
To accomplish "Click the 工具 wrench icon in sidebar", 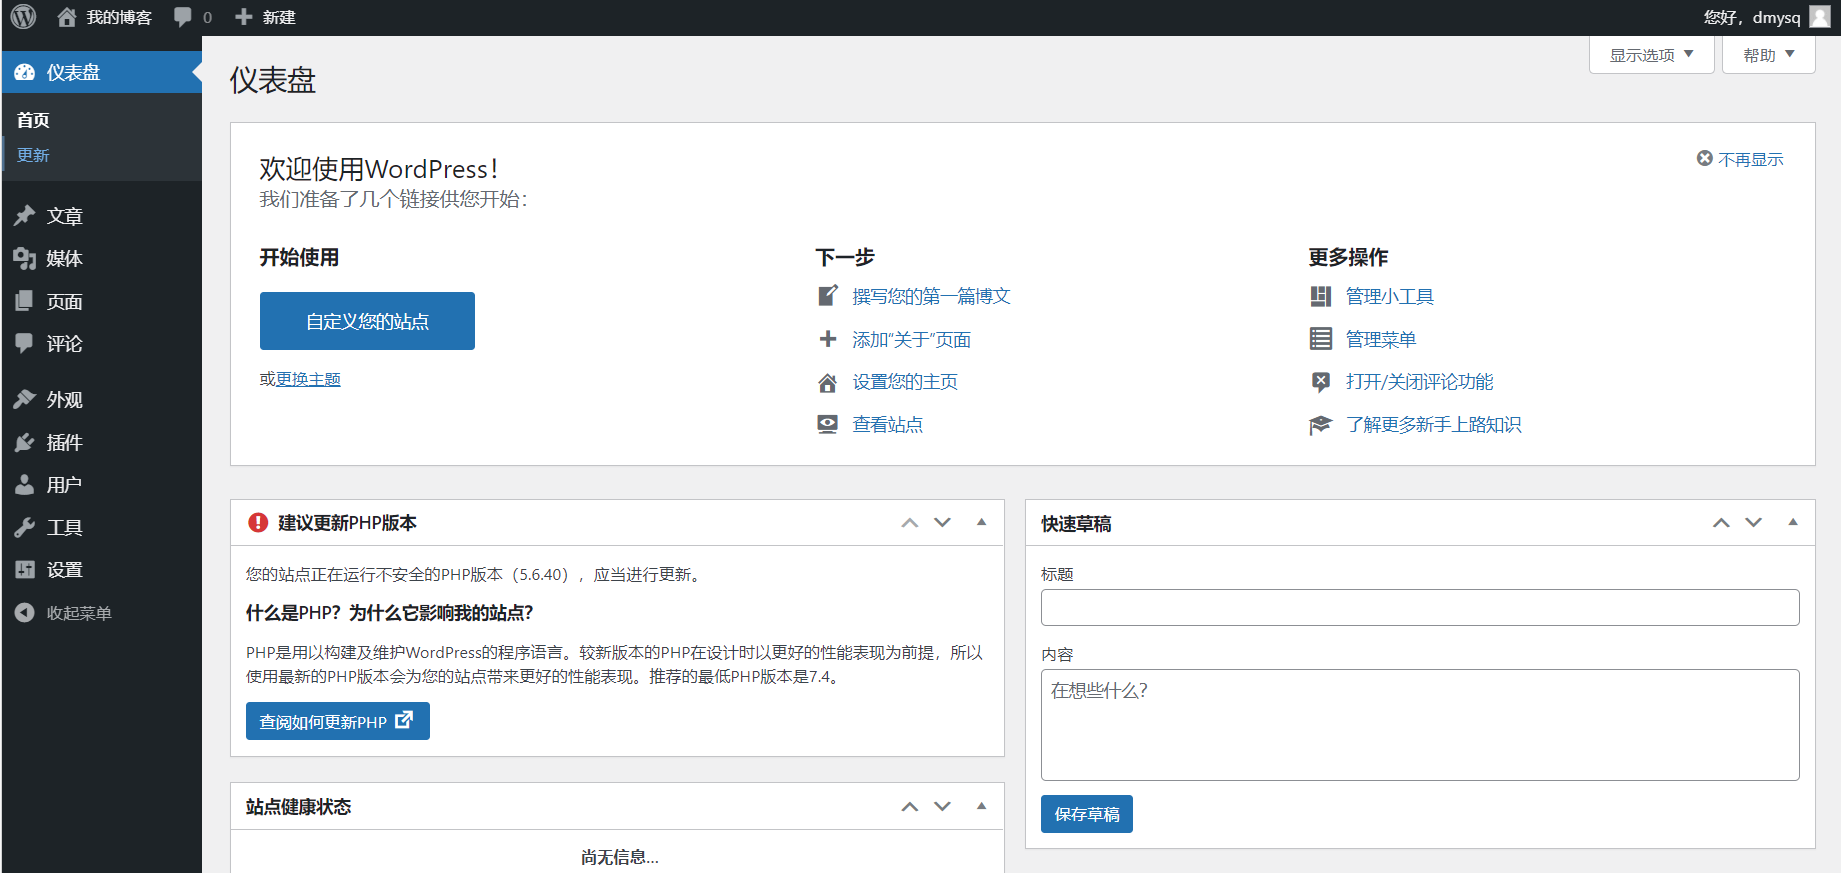I will coord(25,527).
